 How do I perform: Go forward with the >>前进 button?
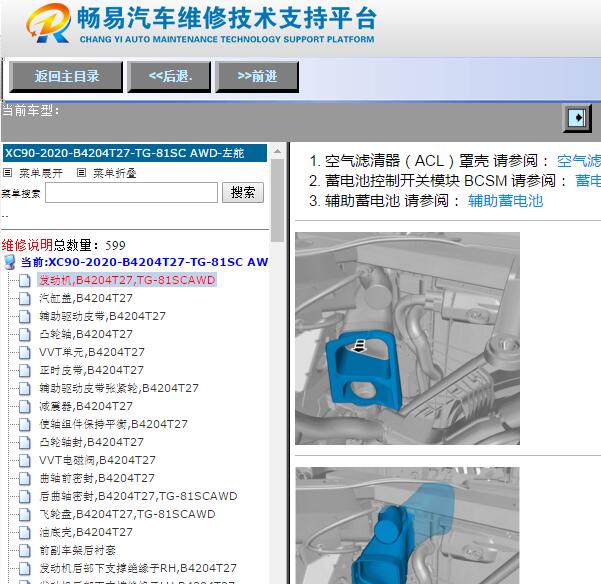pyautogui.click(x=257, y=76)
